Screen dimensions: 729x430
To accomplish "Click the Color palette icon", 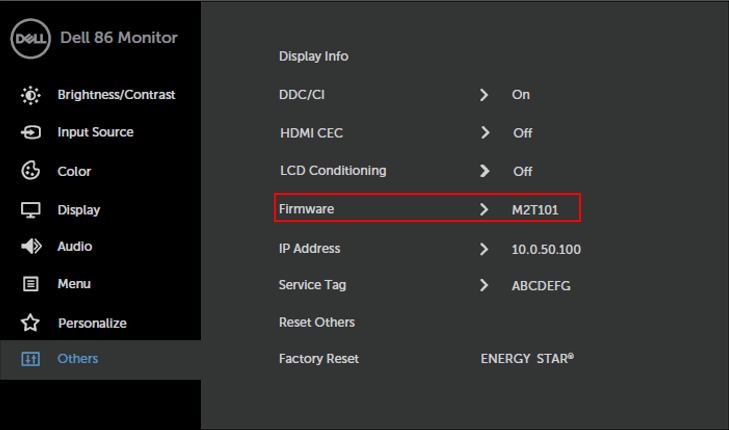I will 31,171.
